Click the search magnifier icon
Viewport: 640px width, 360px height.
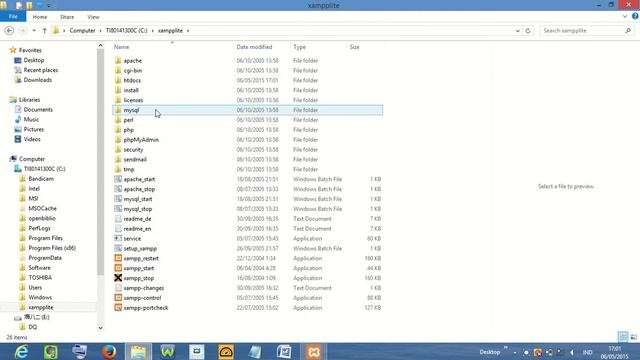[x=628, y=31]
